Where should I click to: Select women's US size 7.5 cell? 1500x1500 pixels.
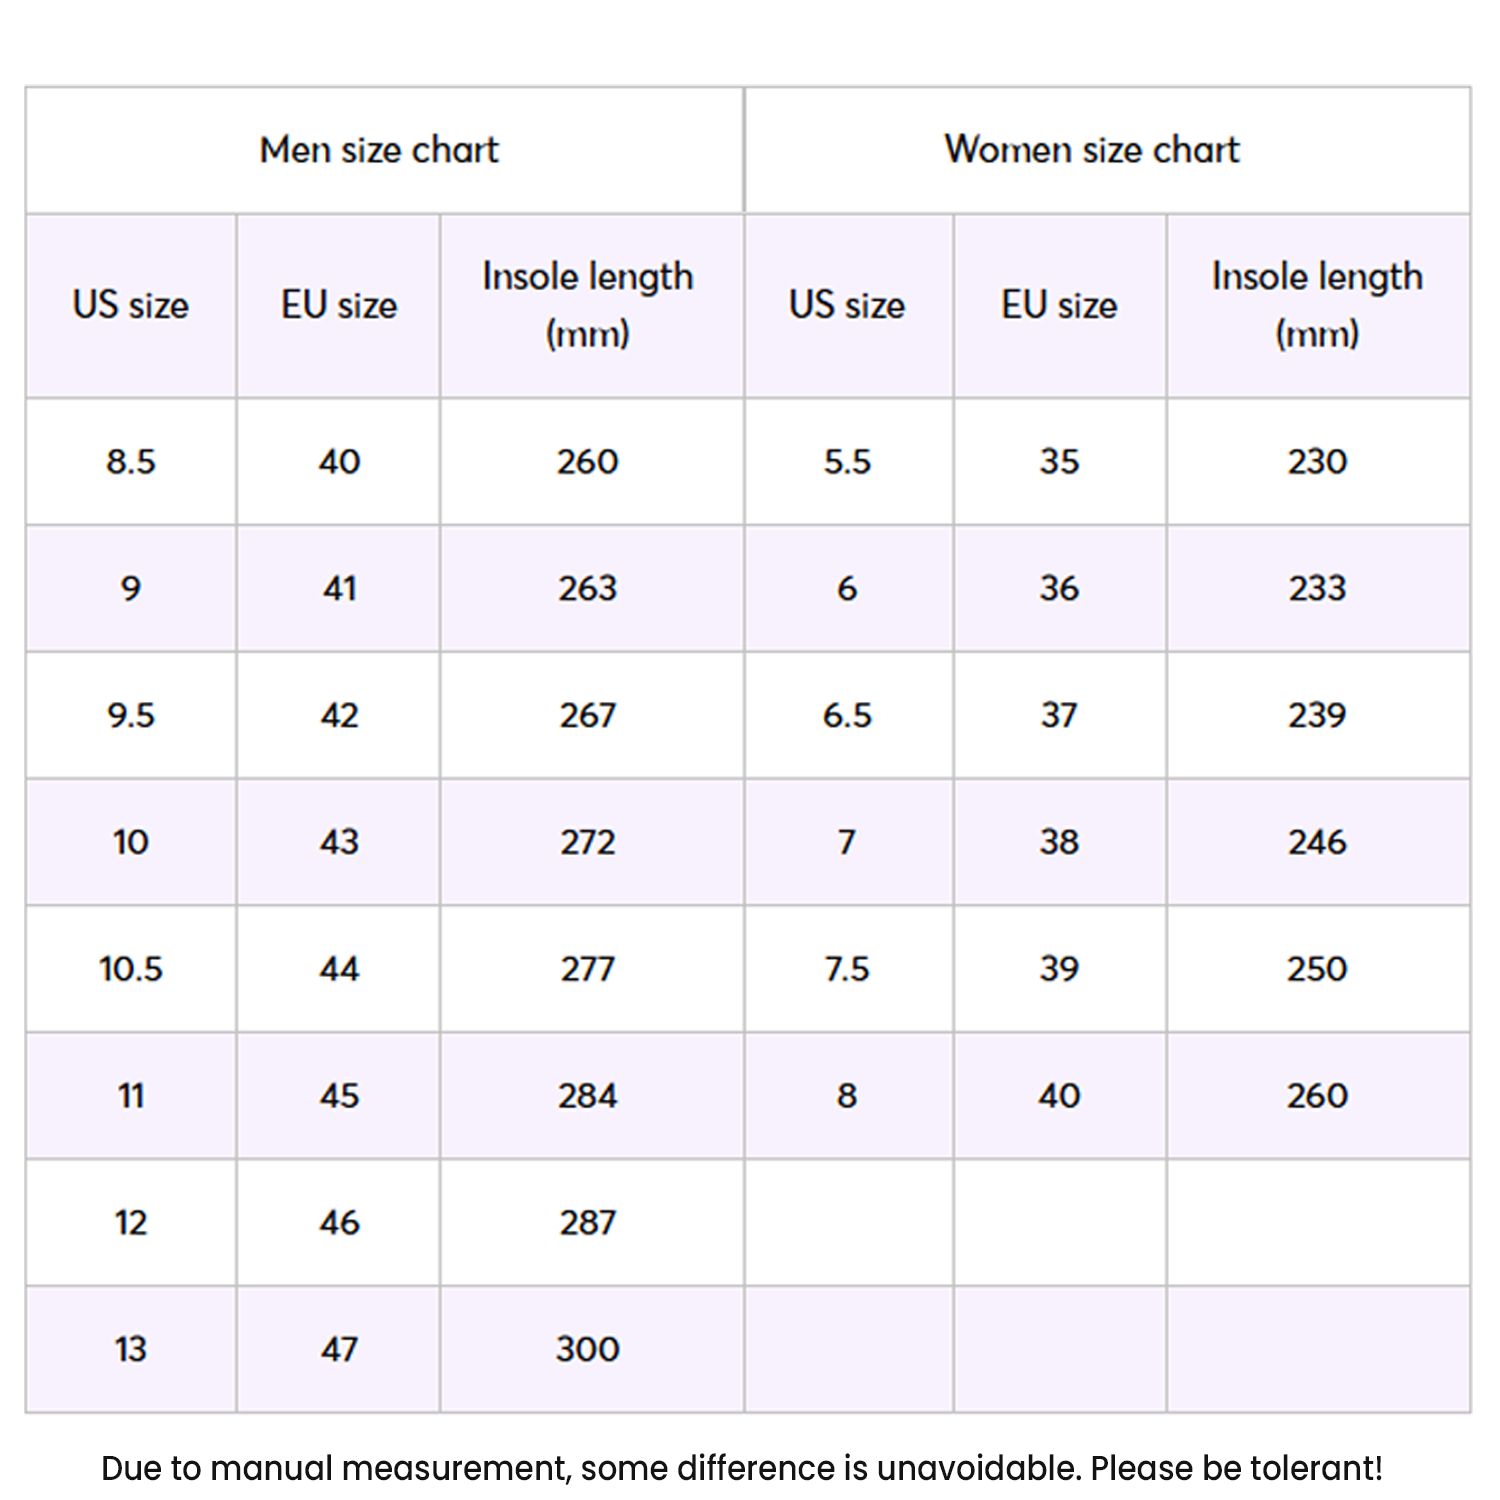click(847, 969)
